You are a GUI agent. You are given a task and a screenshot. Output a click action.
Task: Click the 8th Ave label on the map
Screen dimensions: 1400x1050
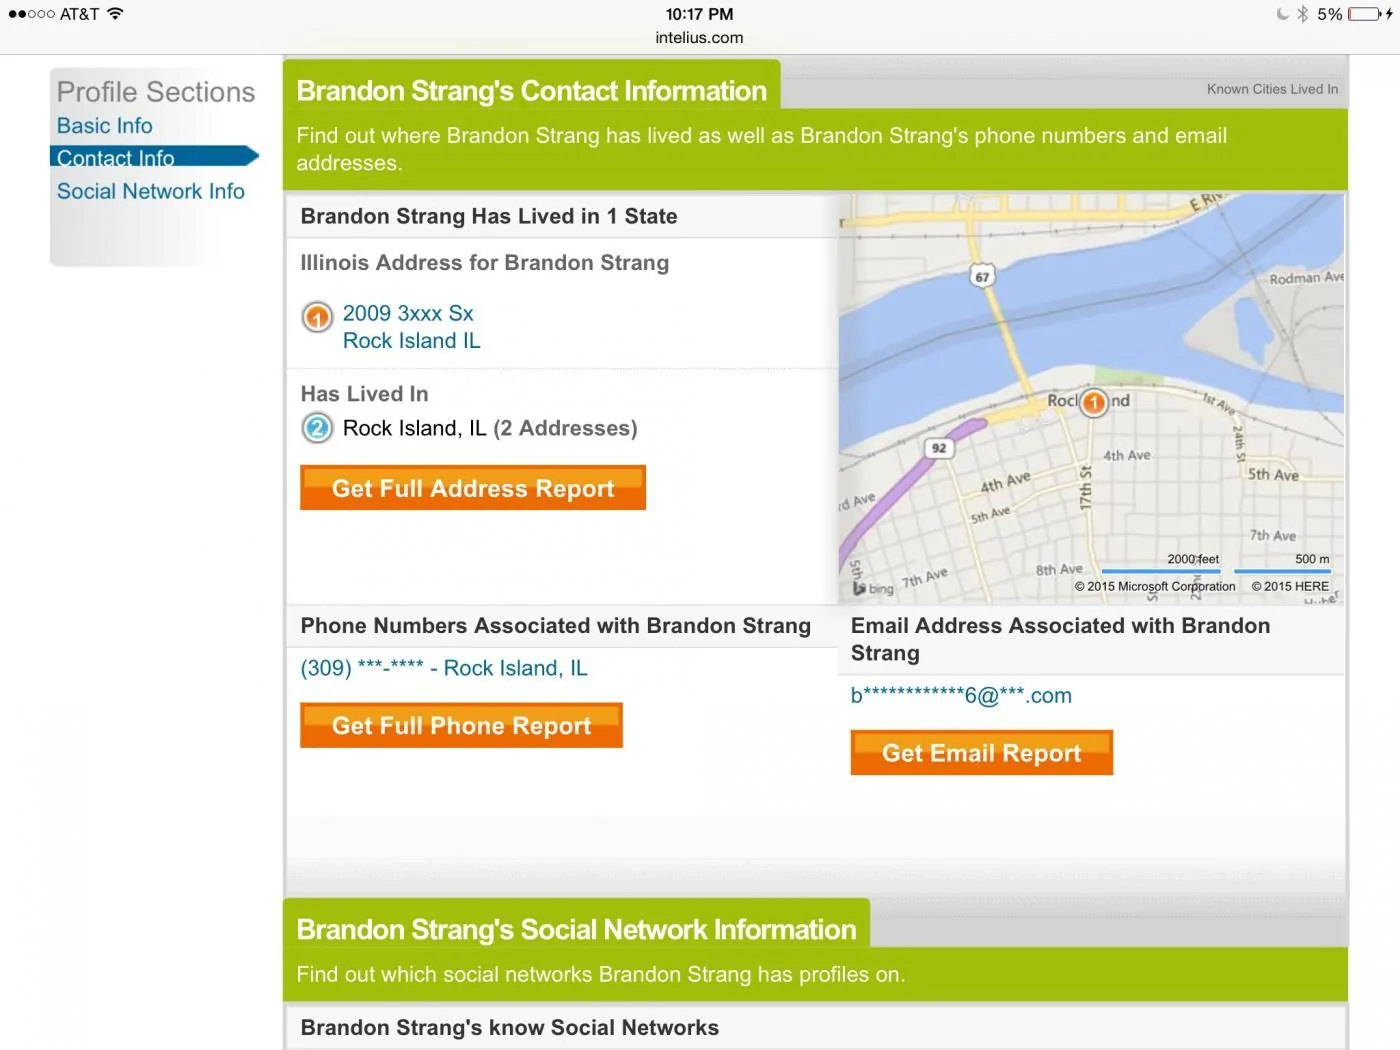[x=1059, y=570]
